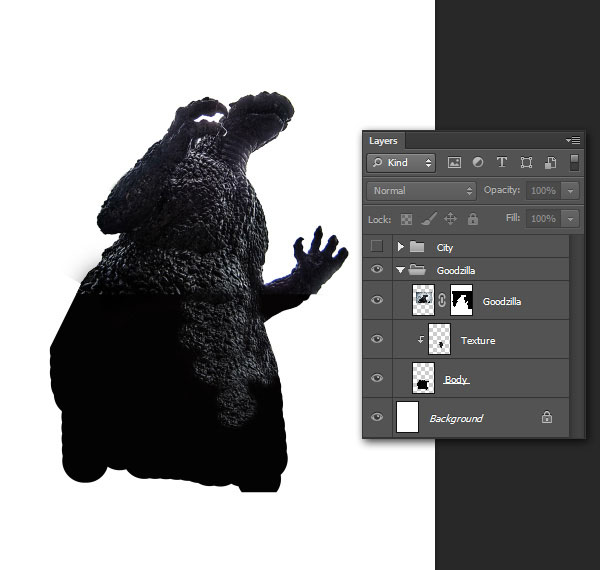Viewport: 600px width, 570px height.
Task: Click the Background layer lock icon
Action: tap(547, 417)
